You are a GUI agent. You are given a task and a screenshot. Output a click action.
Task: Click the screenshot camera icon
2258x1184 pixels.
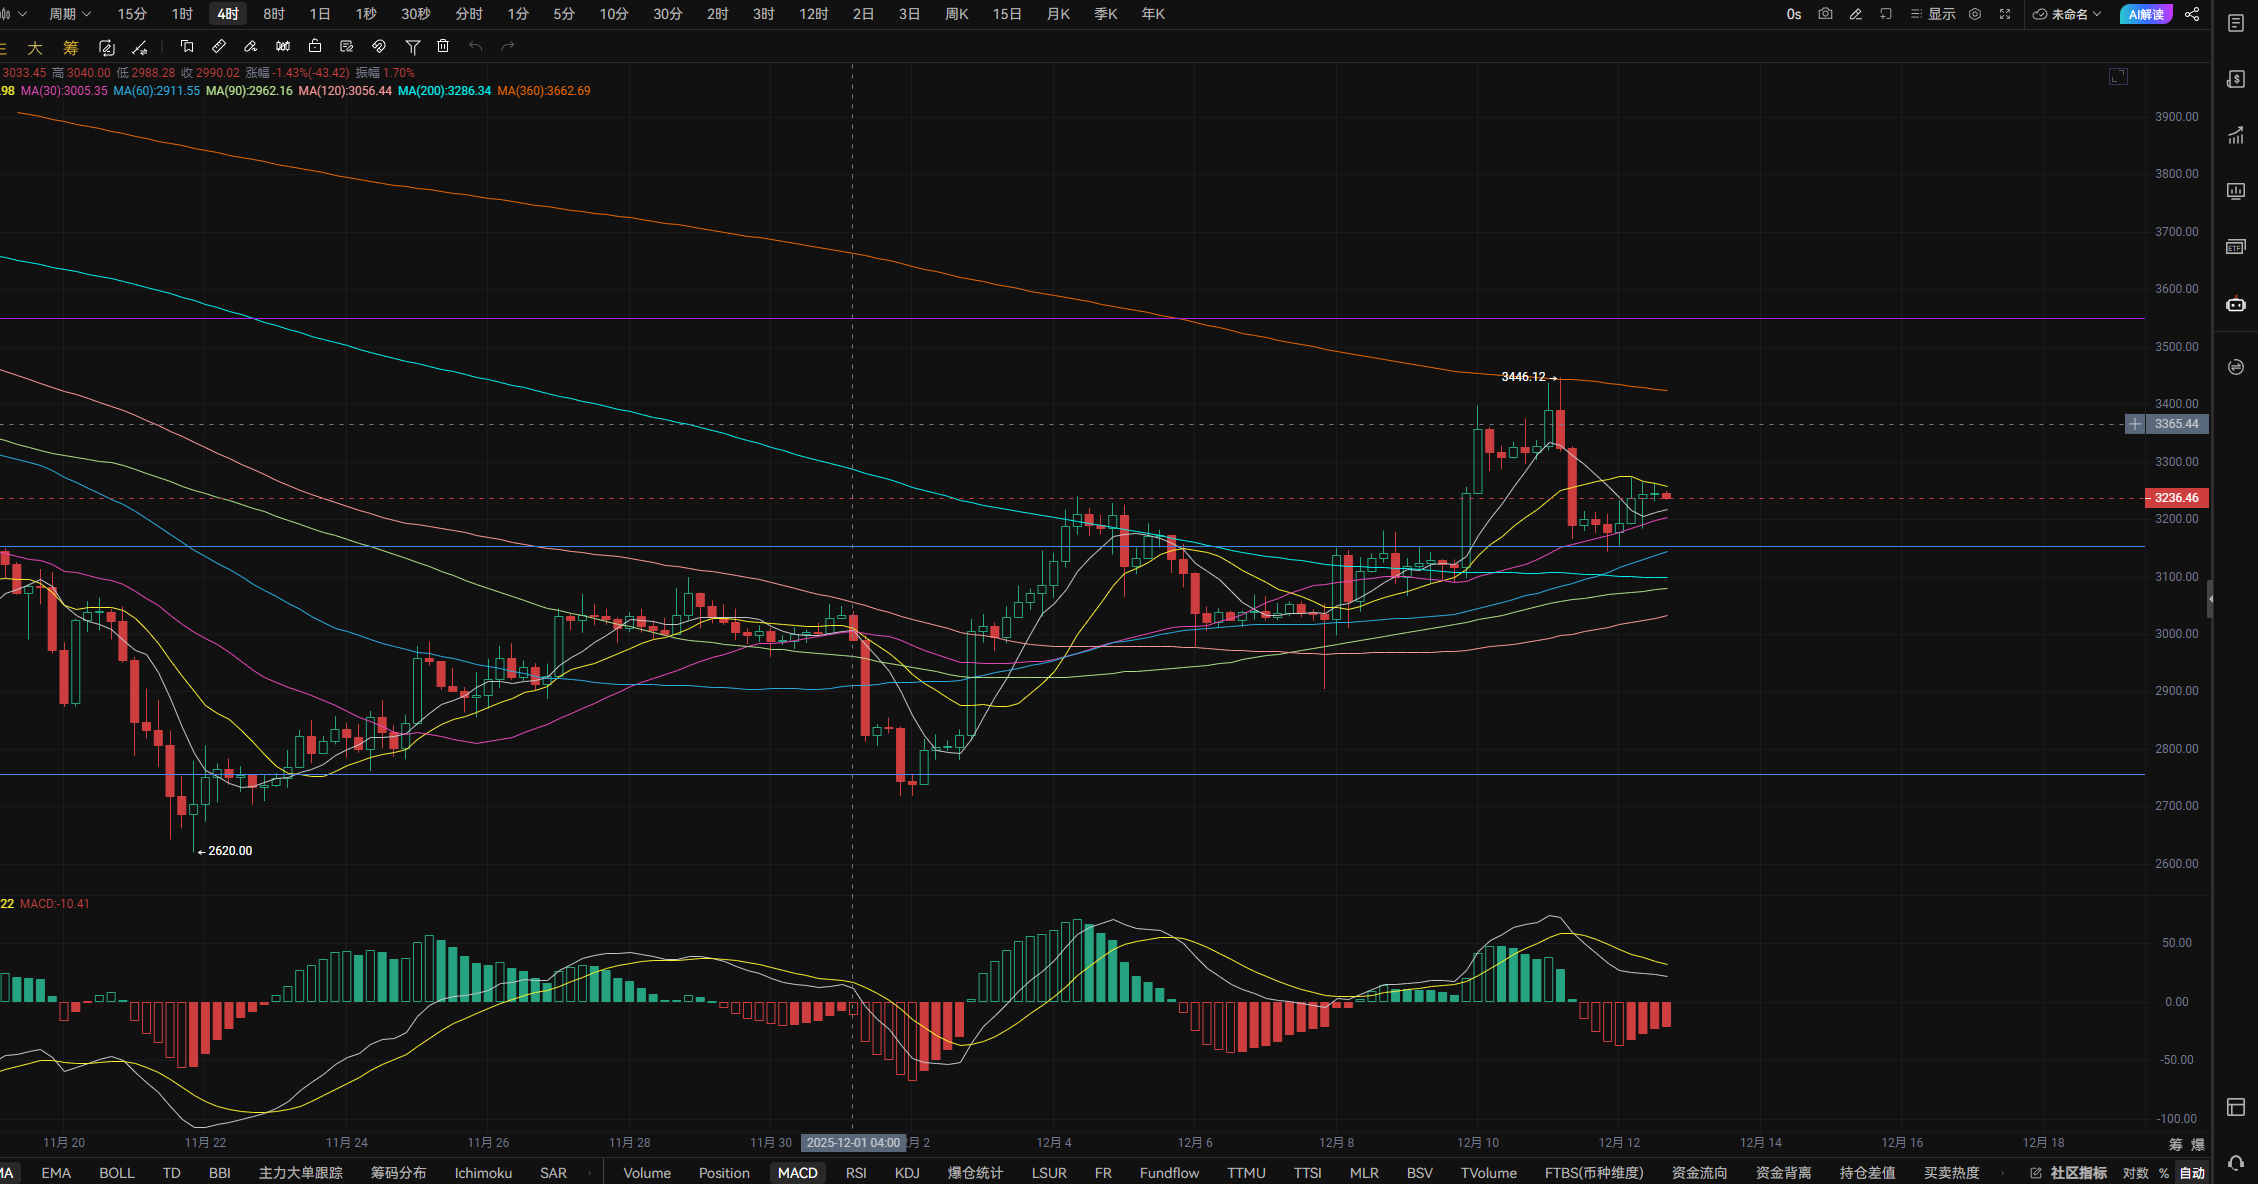click(1825, 14)
